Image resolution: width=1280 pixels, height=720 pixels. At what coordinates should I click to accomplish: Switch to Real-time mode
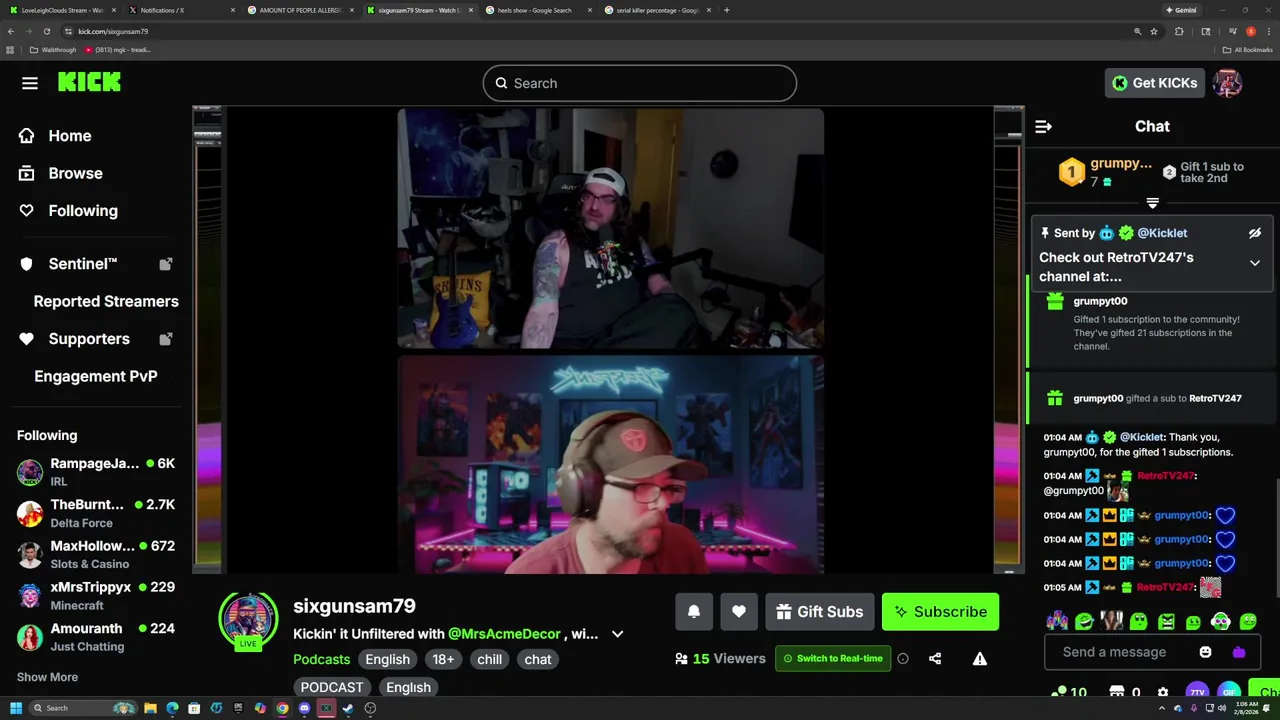(x=833, y=659)
